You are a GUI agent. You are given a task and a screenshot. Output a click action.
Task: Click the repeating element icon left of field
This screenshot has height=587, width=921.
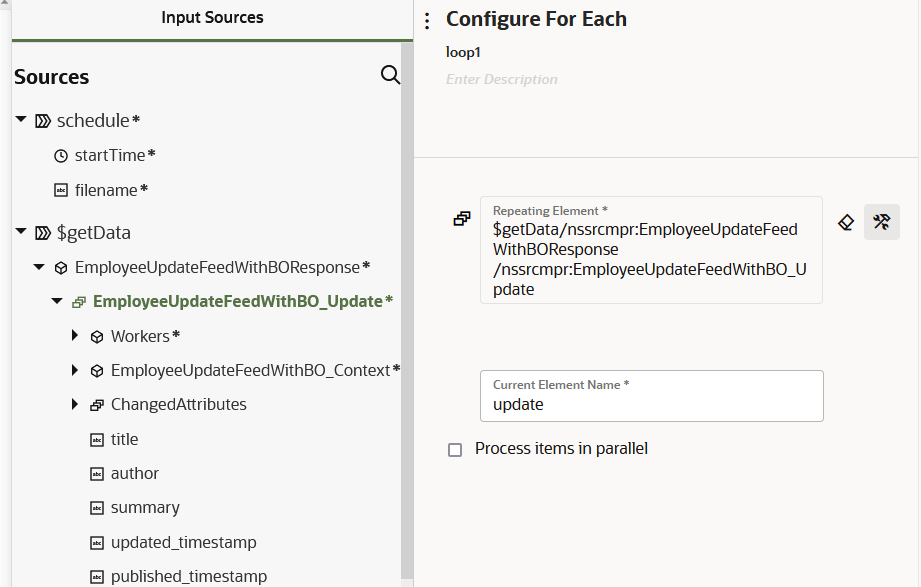tap(462, 219)
